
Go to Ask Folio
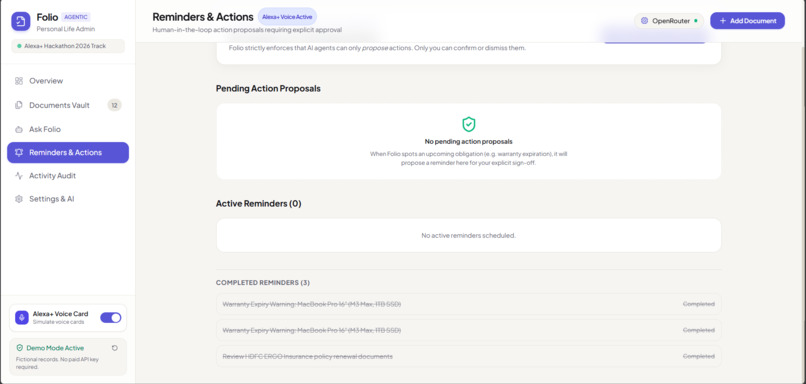click(x=68, y=129)
